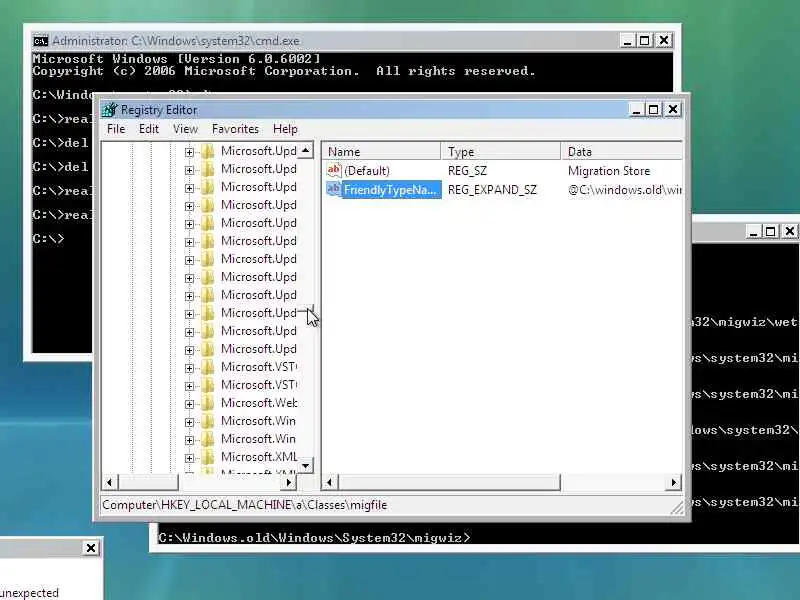Minimize the right-side command prompt window
This screenshot has width=800, height=600.
(753, 232)
